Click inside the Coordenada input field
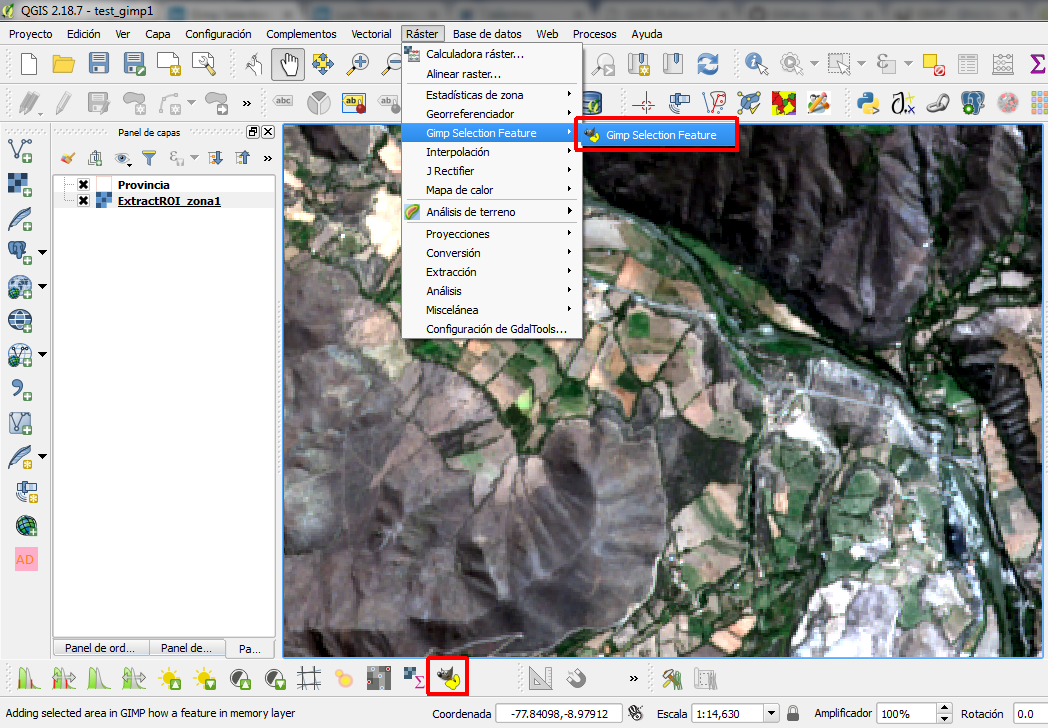 tap(558, 713)
